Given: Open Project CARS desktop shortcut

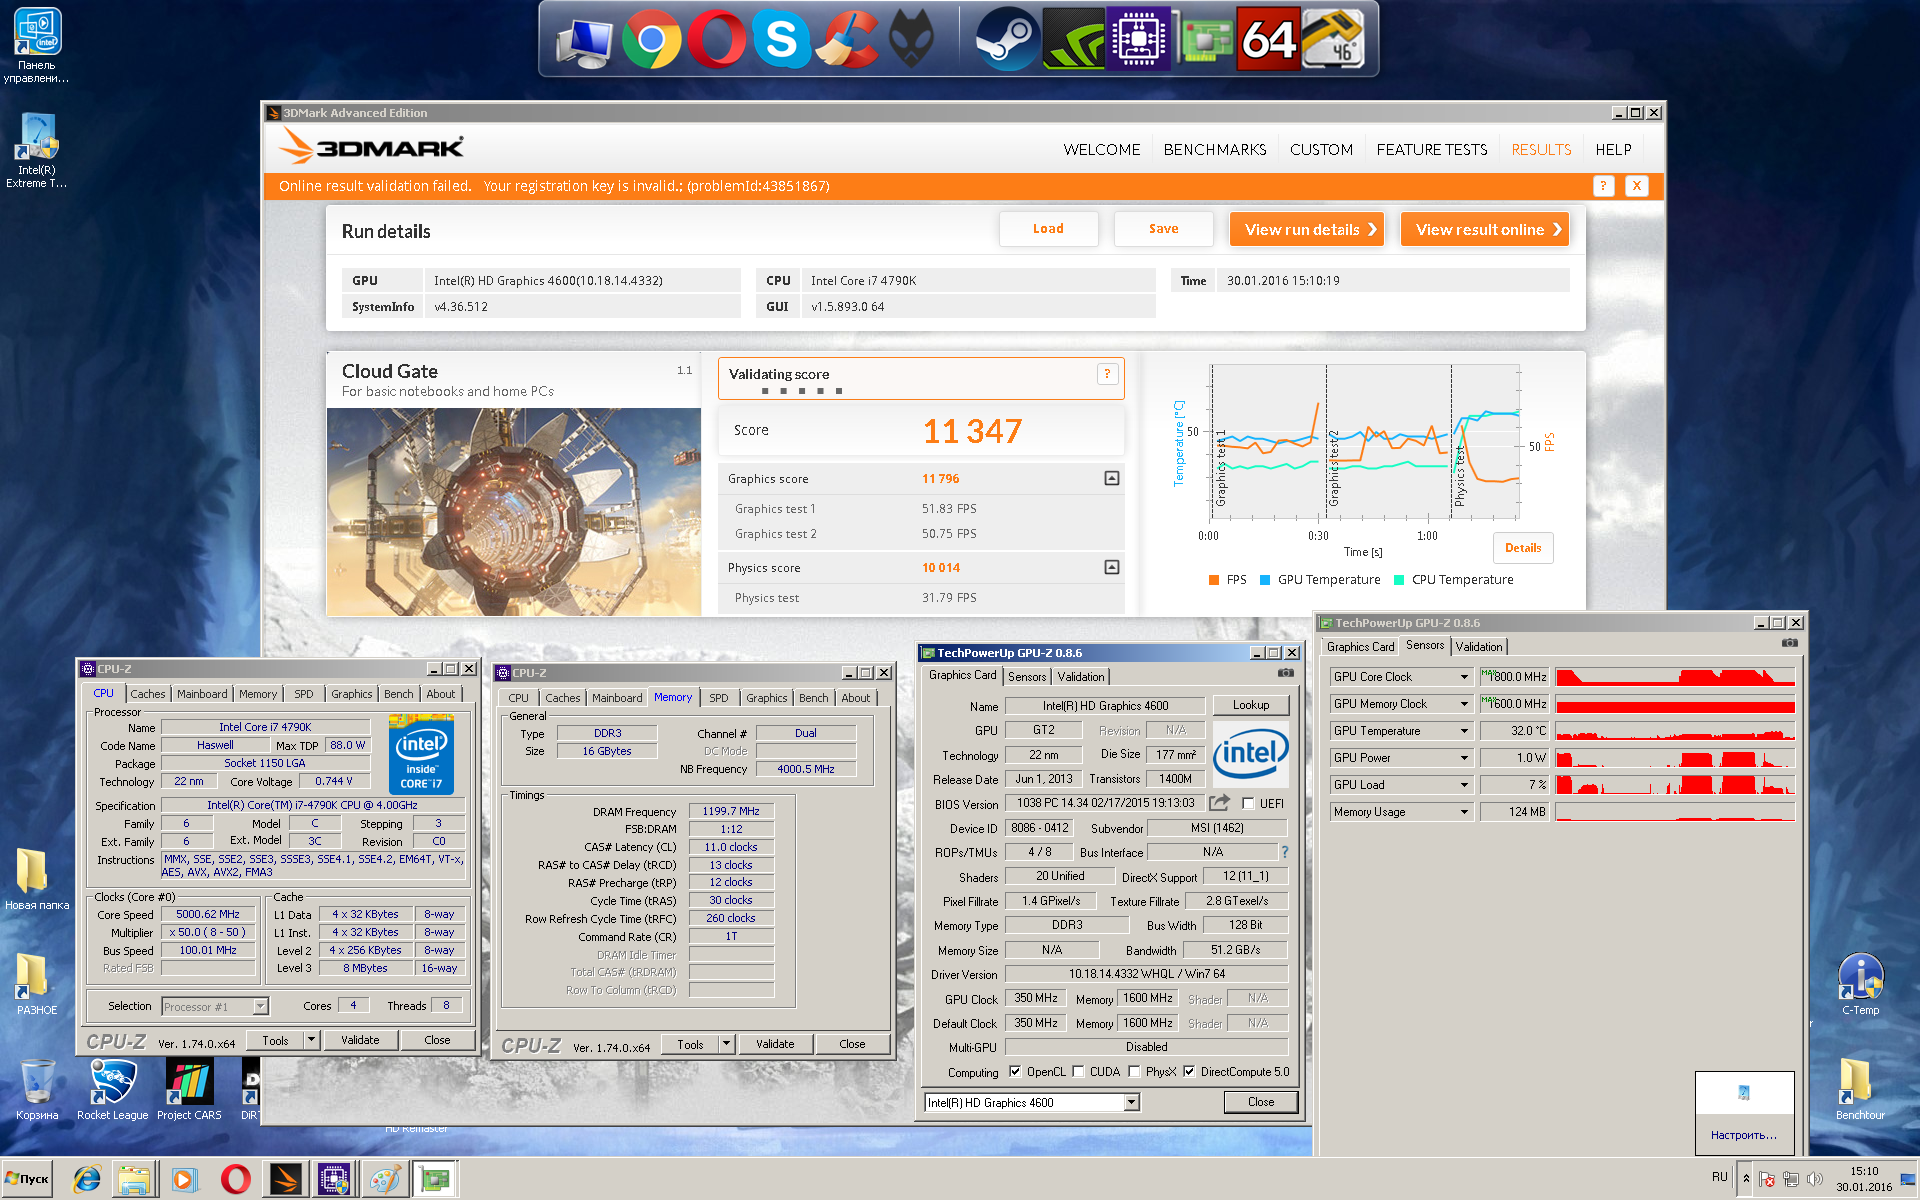Looking at the screenshot, I should [x=189, y=1090].
